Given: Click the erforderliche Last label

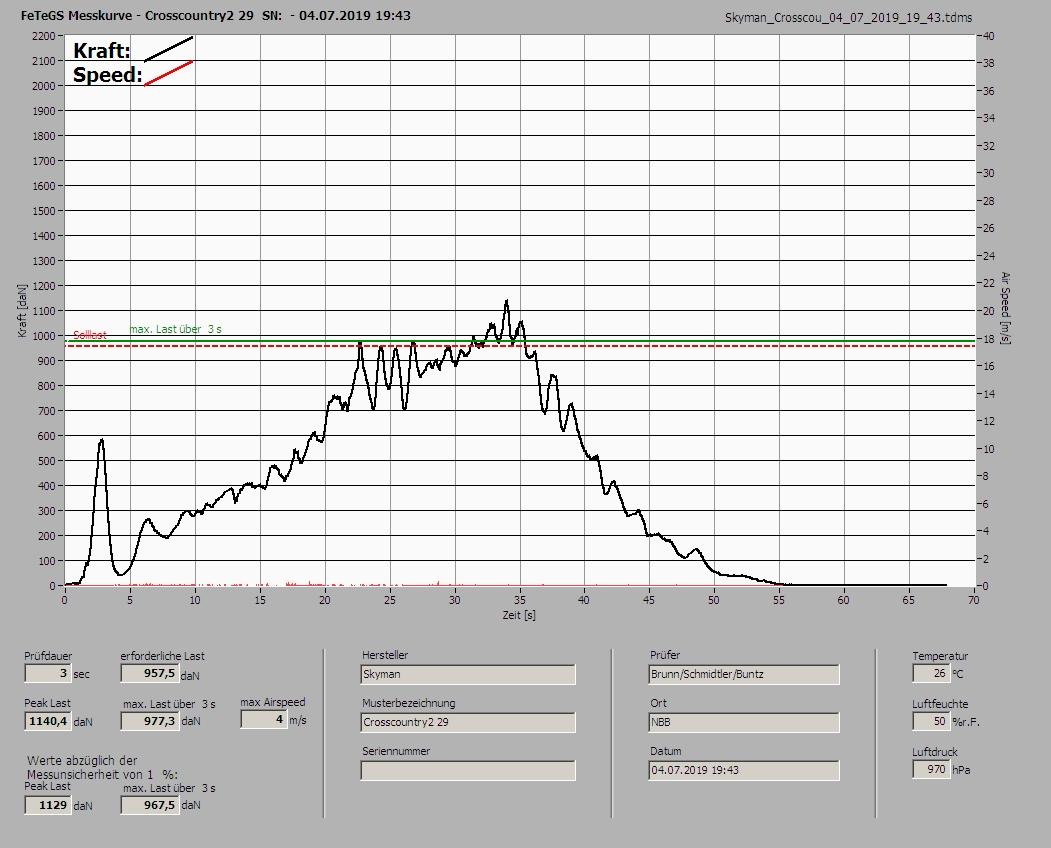Looking at the screenshot, I should [163, 656].
